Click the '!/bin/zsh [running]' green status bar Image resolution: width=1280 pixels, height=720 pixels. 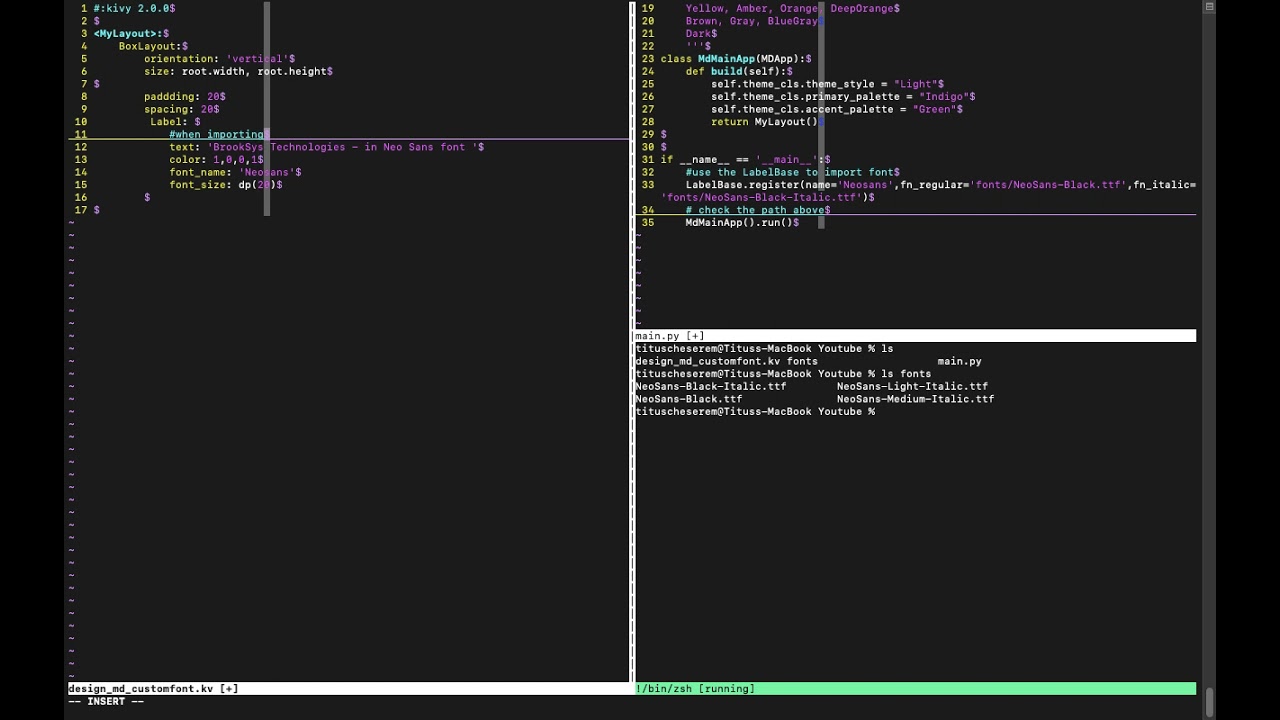(915, 688)
